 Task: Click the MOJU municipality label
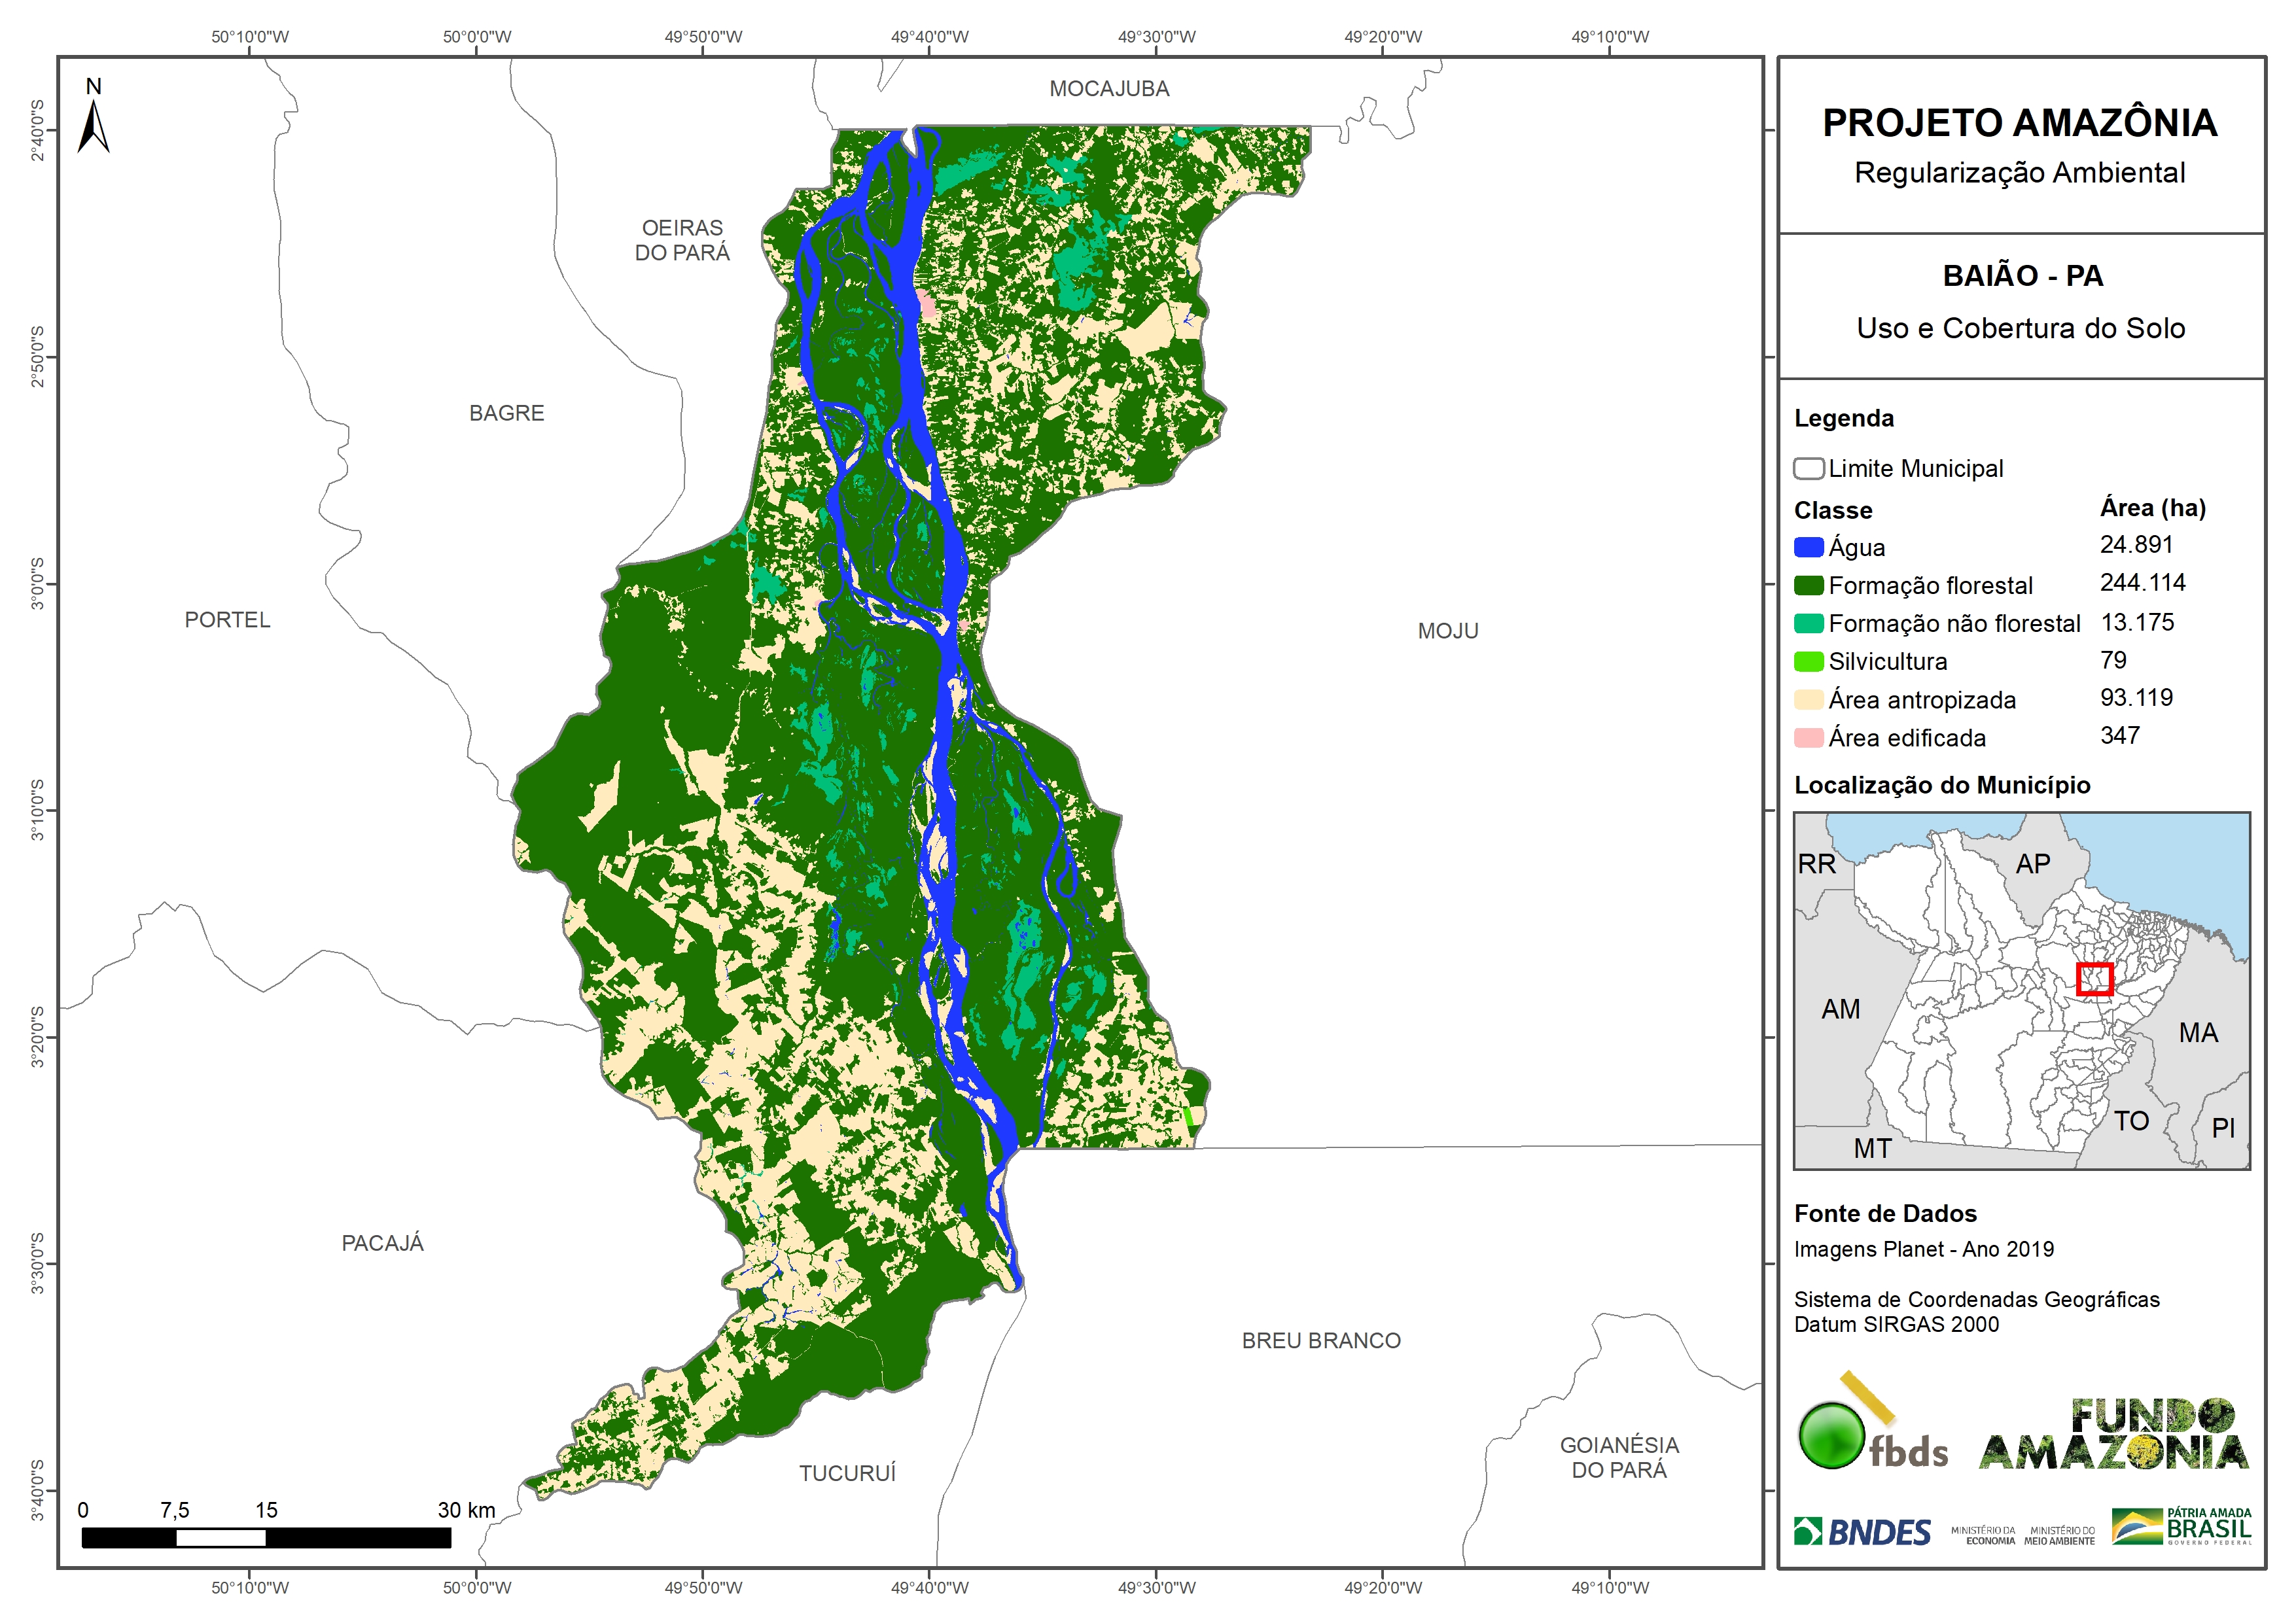[1447, 631]
